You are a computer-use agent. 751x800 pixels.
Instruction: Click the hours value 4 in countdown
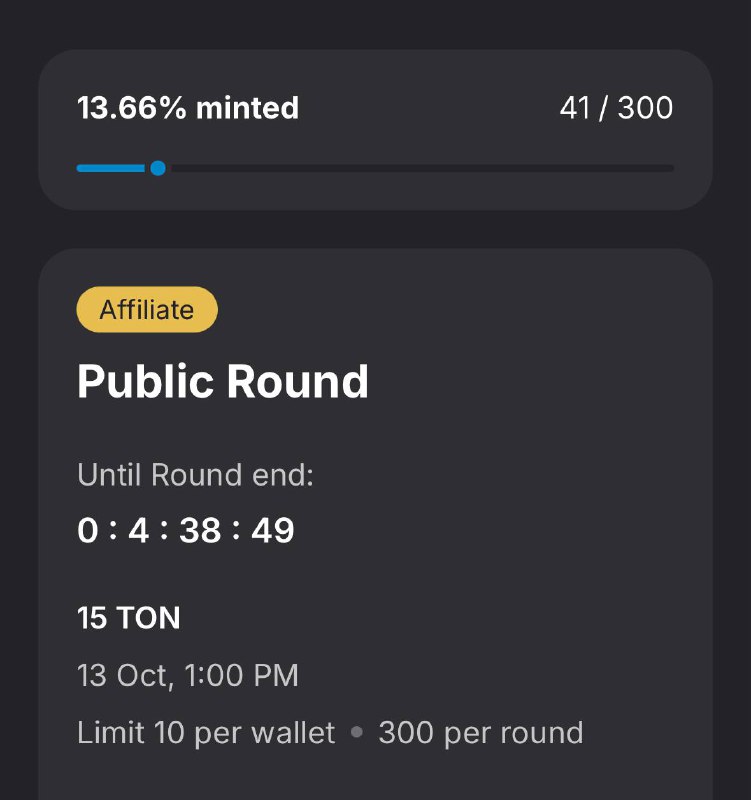pos(138,531)
